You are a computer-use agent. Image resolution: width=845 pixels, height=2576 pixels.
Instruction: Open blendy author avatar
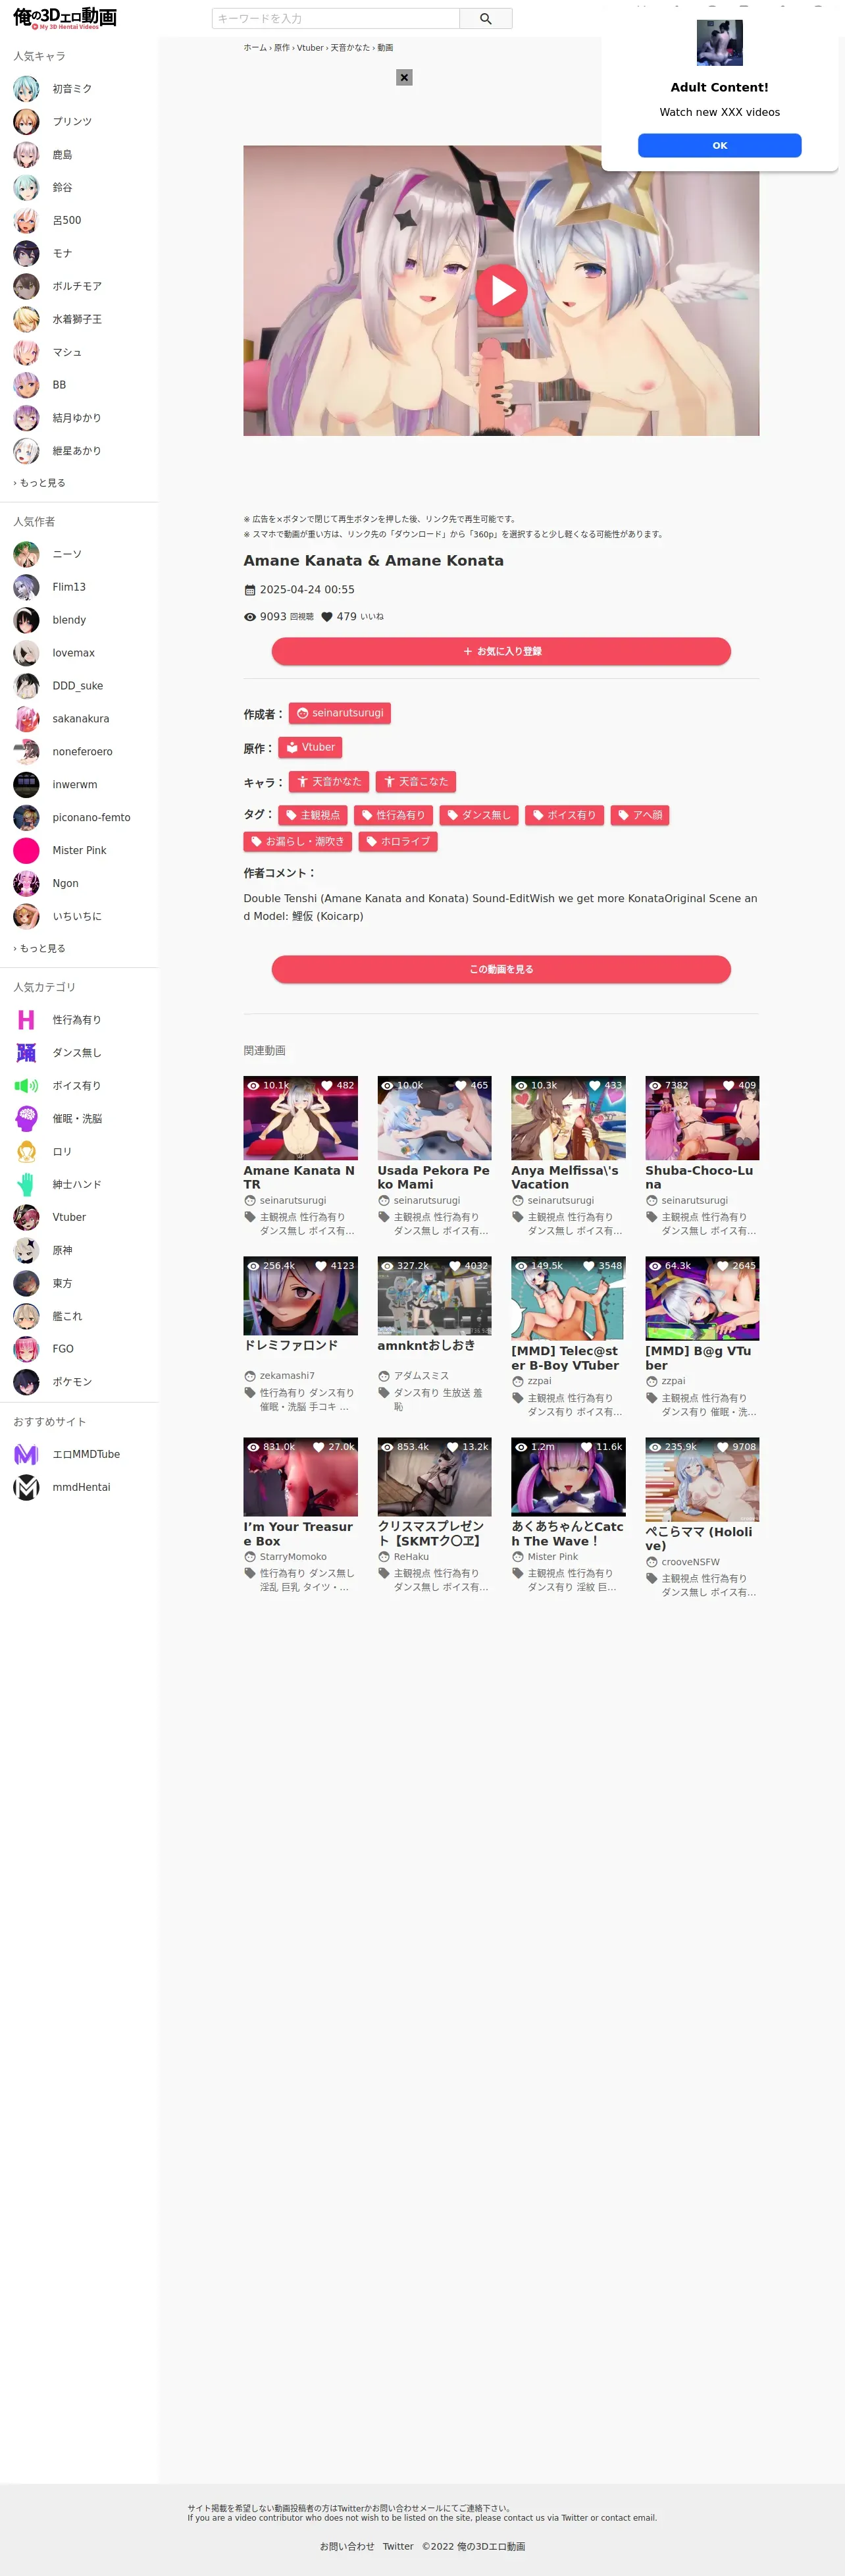pos(26,620)
